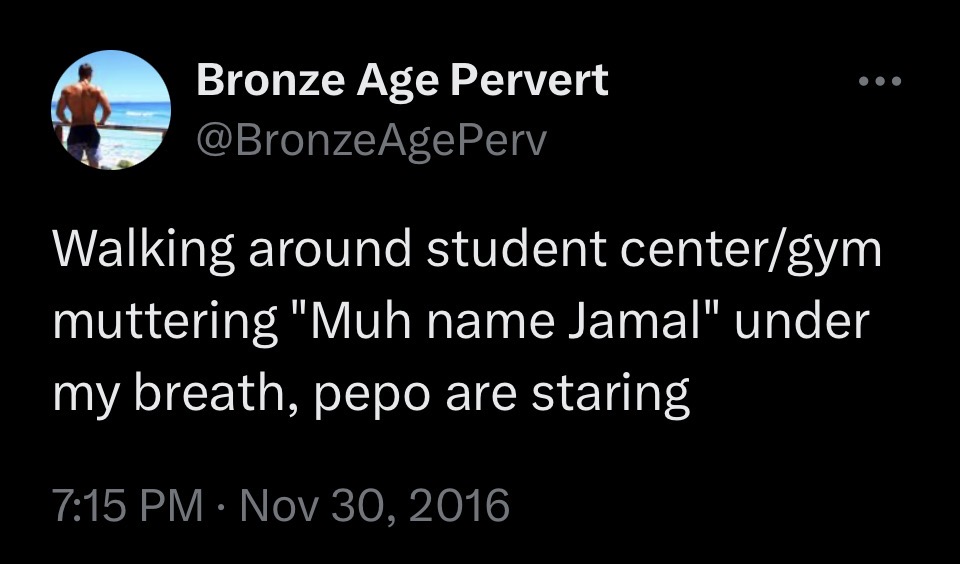
Task: Click the Nov 30, 2016 date
Action: 374,505
